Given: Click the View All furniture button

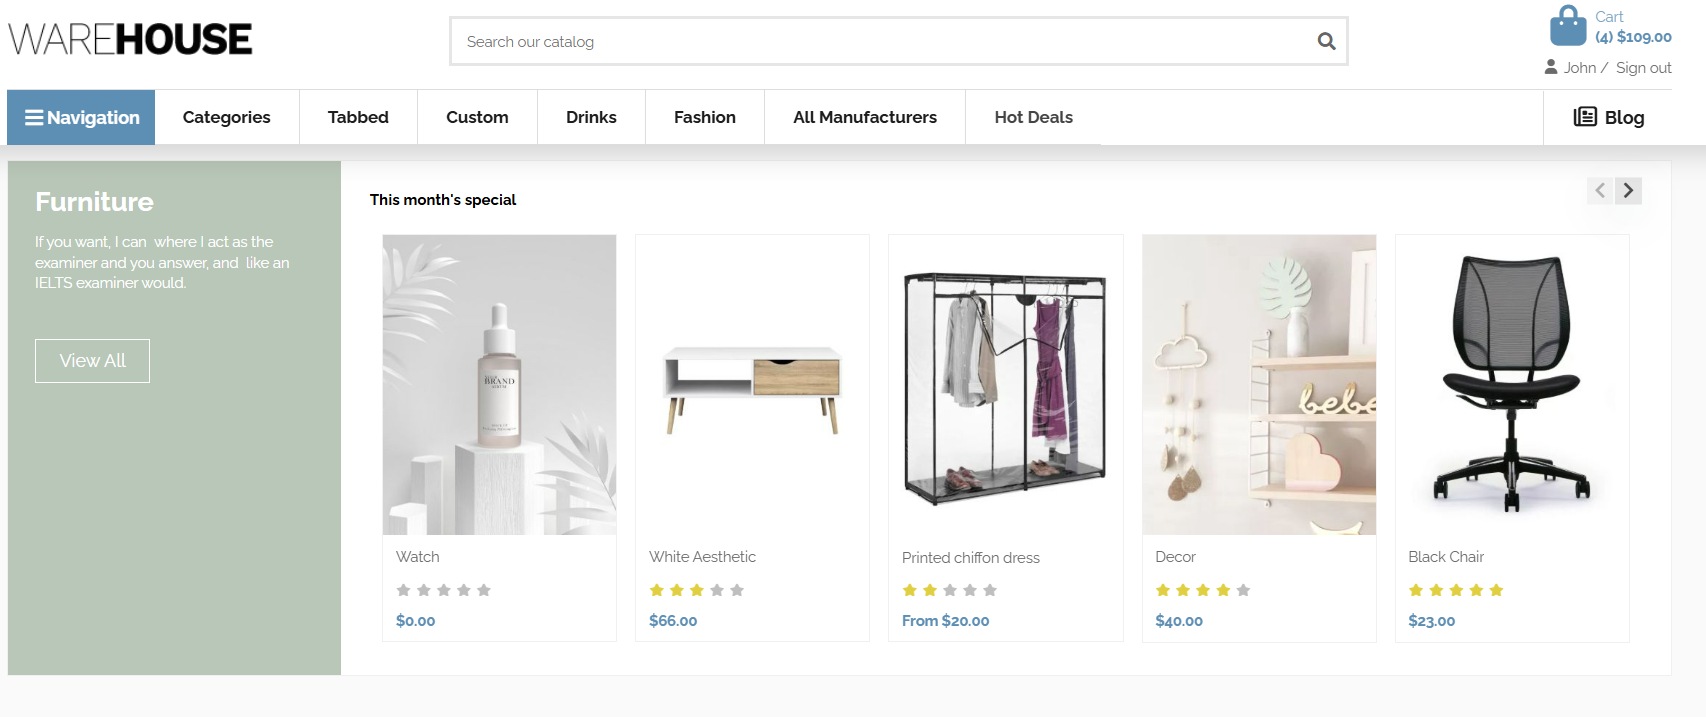Looking at the screenshot, I should pyautogui.click(x=92, y=361).
